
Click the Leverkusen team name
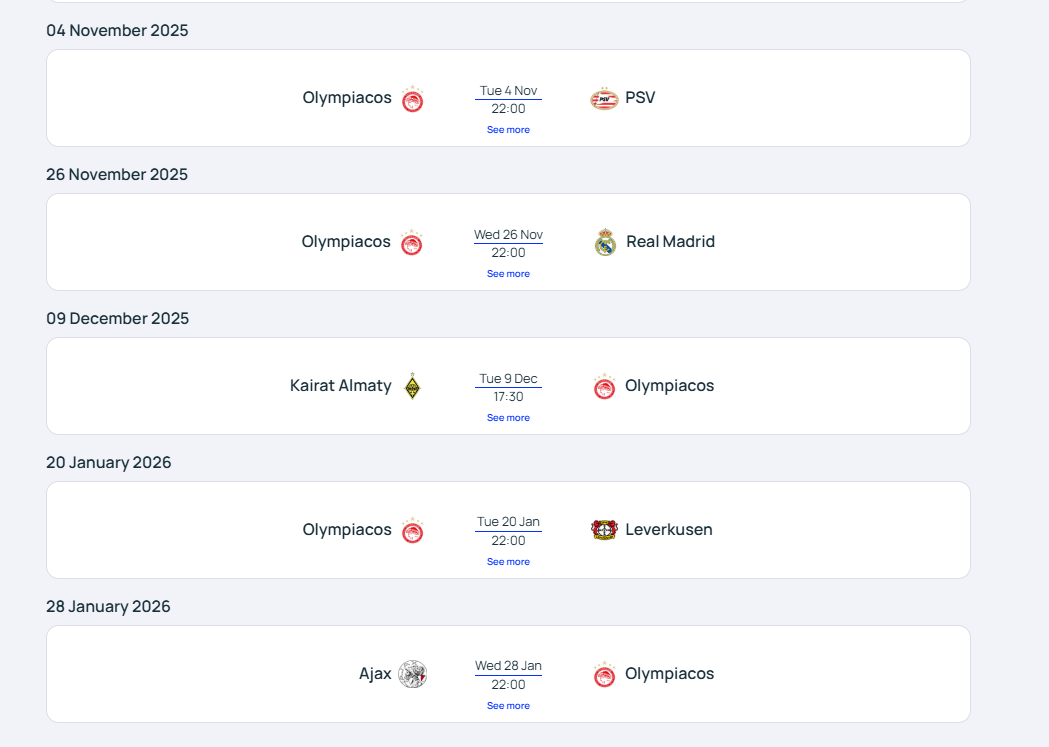pyautogui.click(x=668, y=530)
